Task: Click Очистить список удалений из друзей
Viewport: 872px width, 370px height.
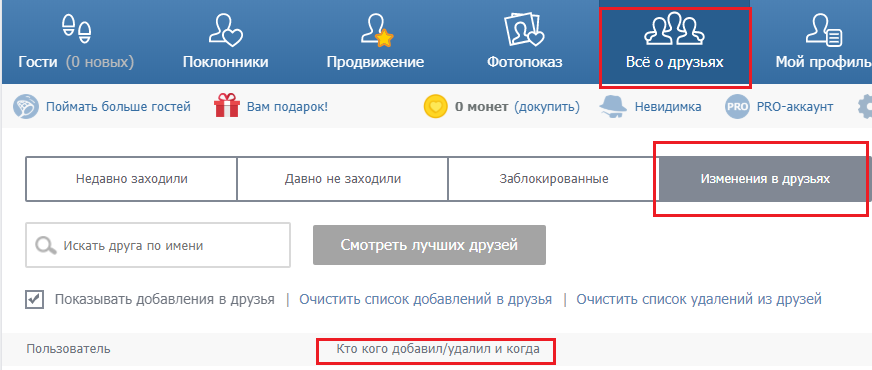Action: pyautogui.click(x=699, y=299)
